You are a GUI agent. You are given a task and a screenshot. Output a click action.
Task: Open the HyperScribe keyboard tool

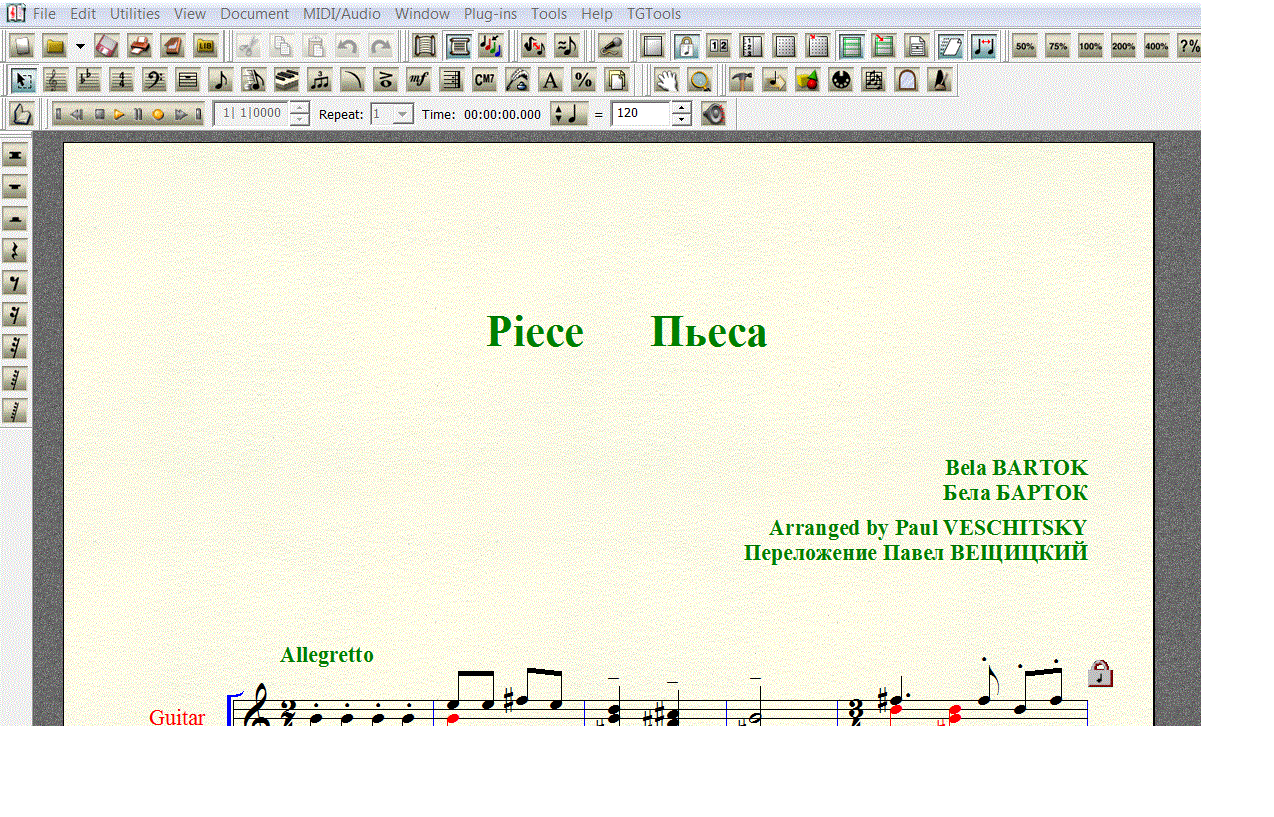287,81
